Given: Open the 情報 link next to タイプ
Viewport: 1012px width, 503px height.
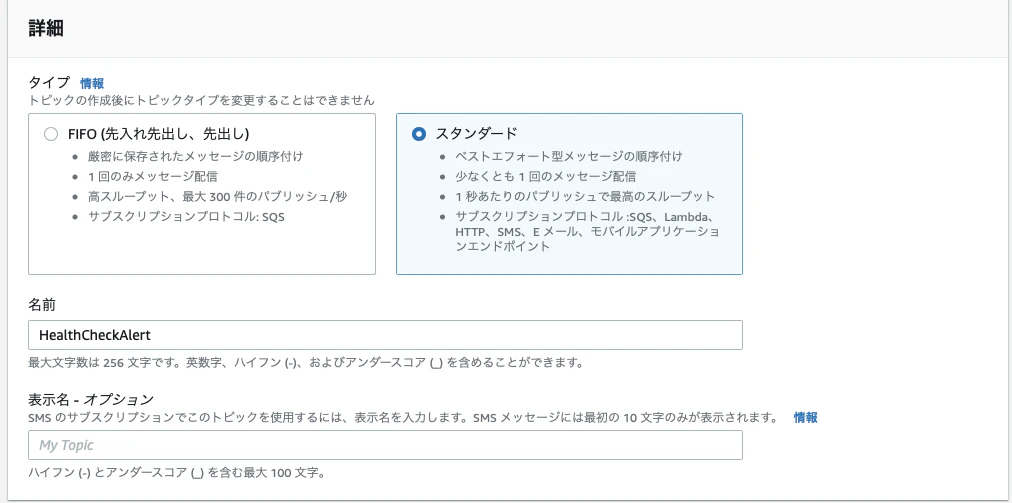Looking at the screenshot, I should tap(92, 83).
